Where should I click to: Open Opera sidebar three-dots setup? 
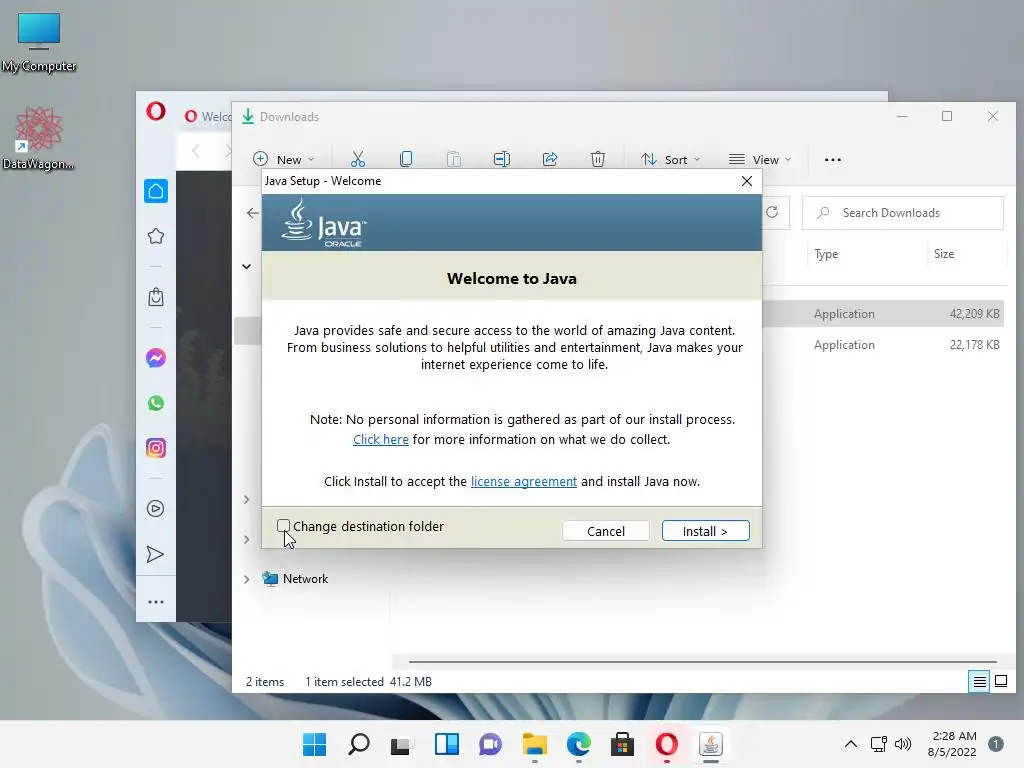(156, 602)
